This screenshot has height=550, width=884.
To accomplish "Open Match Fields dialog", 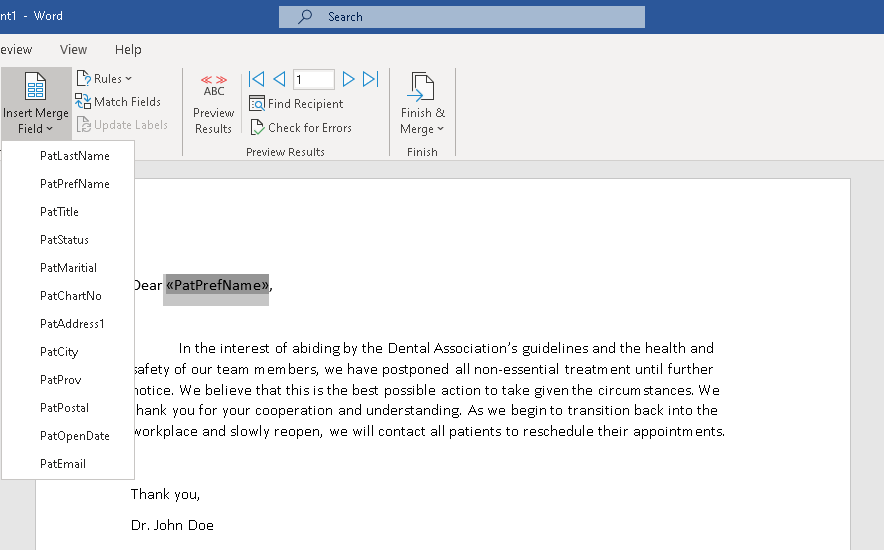I will 118,102.
